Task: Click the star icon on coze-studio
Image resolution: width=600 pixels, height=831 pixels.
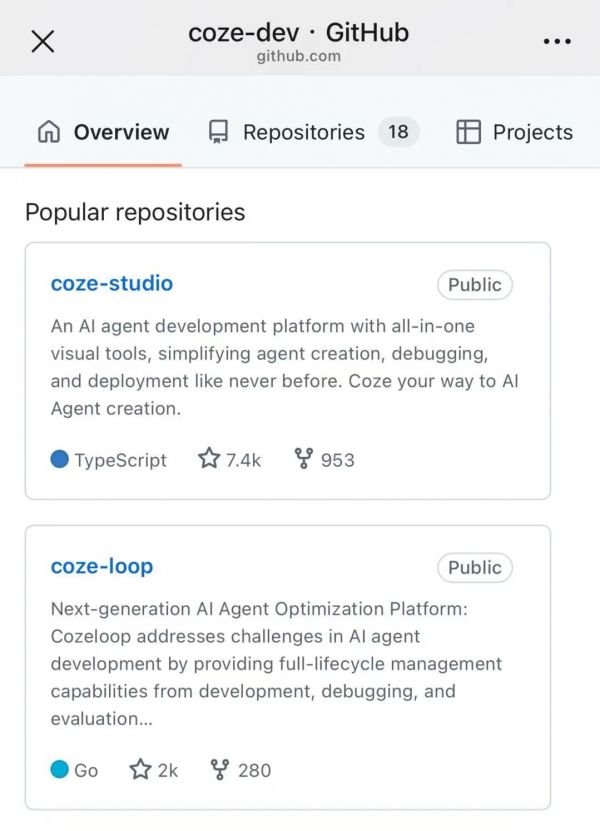Action: pyautogui.click(x=208, y=459)
